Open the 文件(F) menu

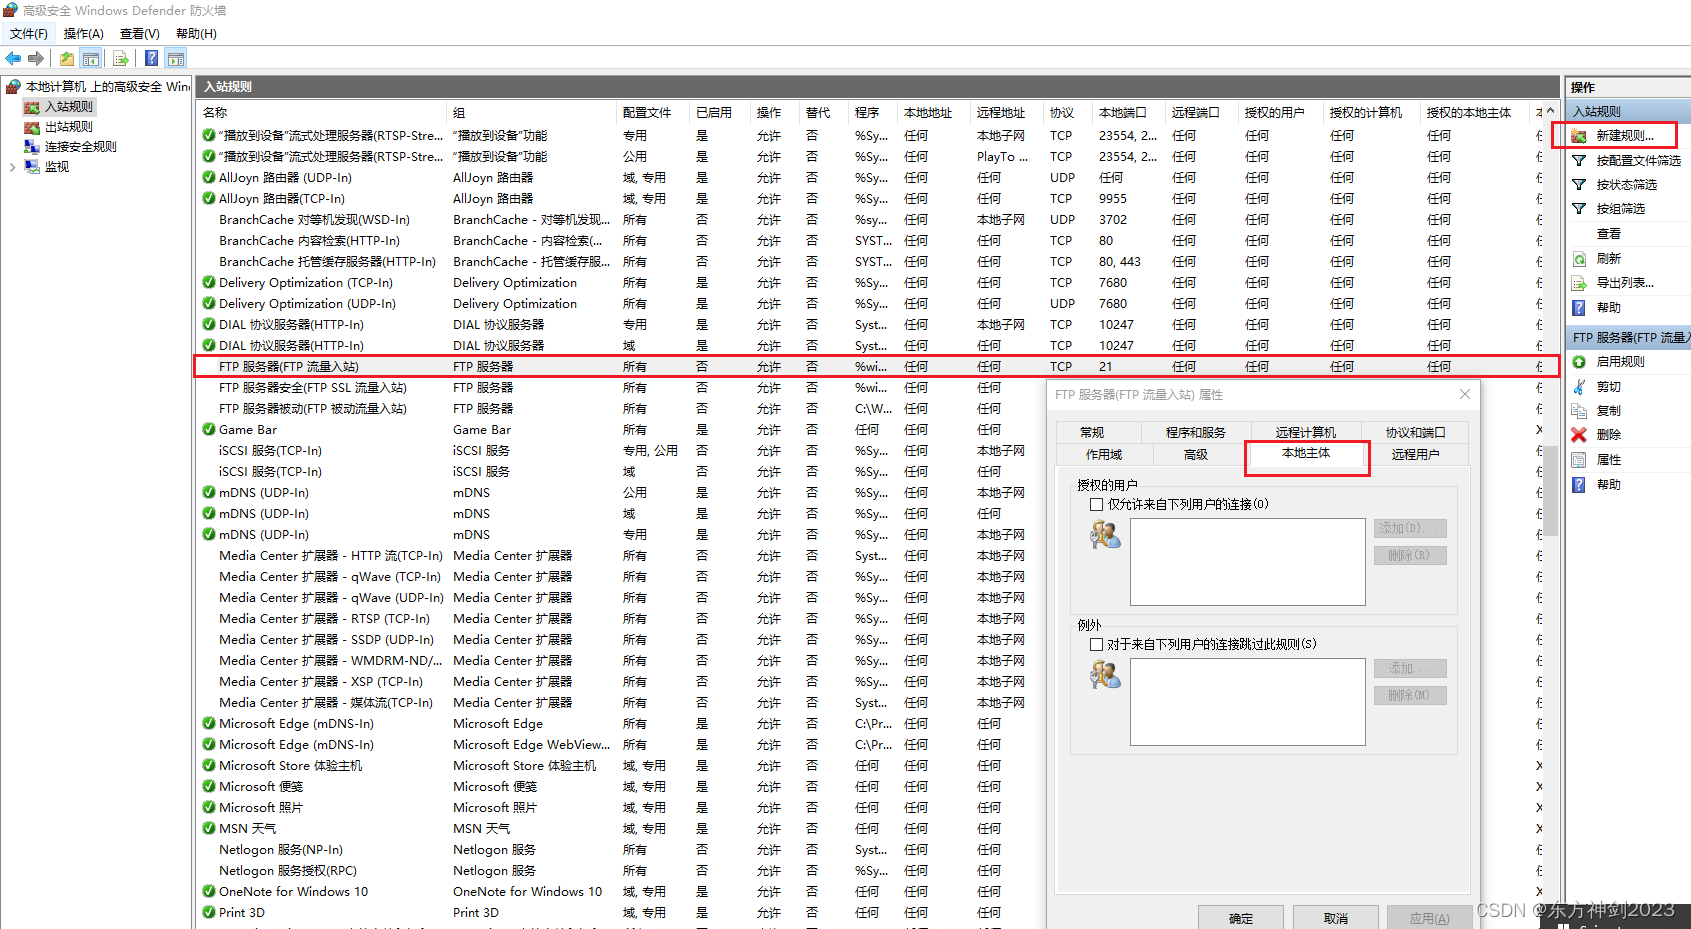click(x=29, y=34)
